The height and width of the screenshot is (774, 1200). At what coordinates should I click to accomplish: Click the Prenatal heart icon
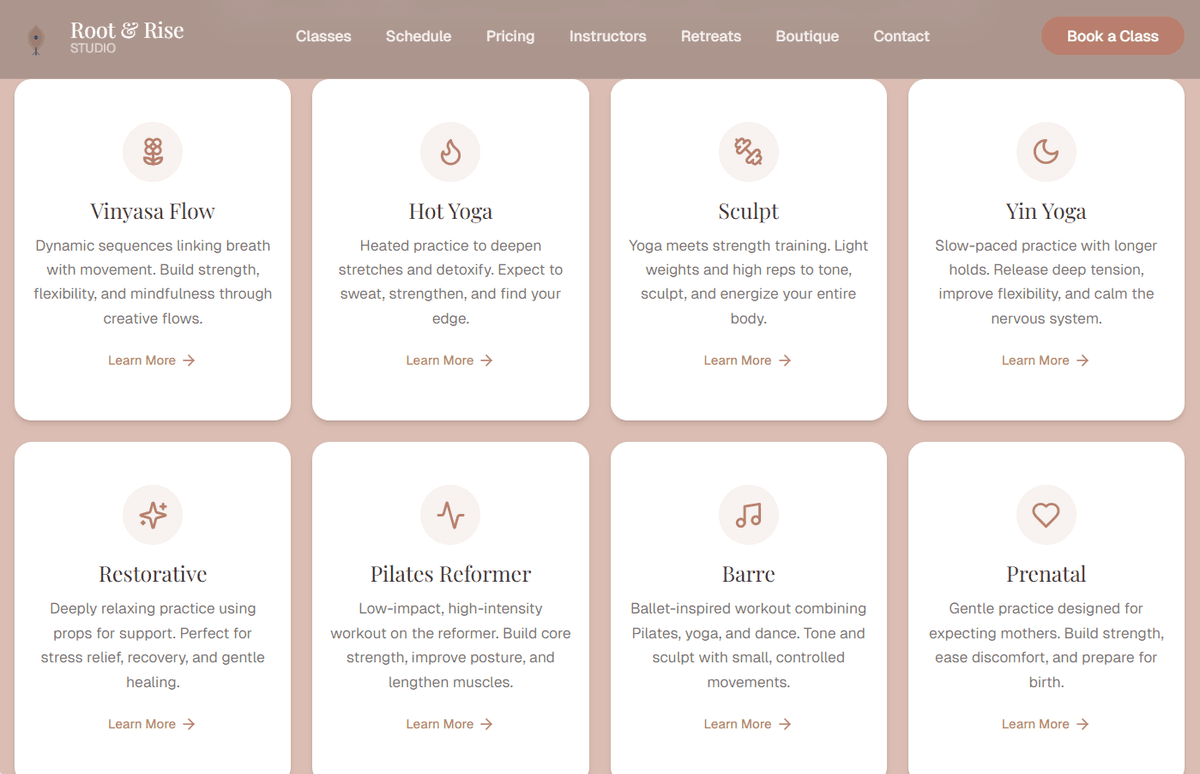[x=1046, y=515]
